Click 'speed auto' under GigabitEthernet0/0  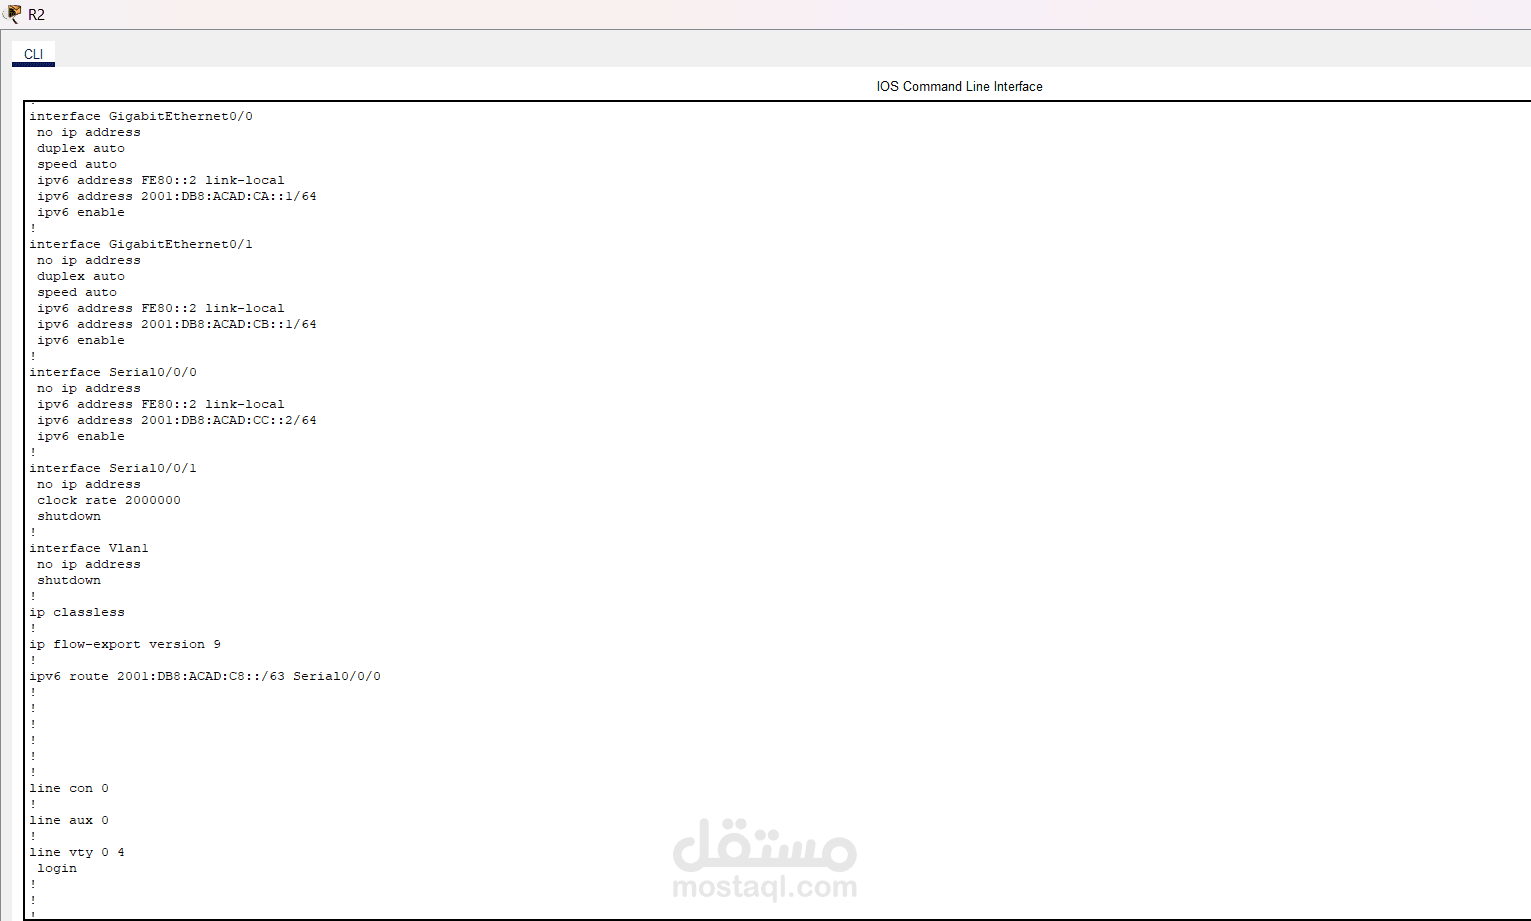point(77,164)
